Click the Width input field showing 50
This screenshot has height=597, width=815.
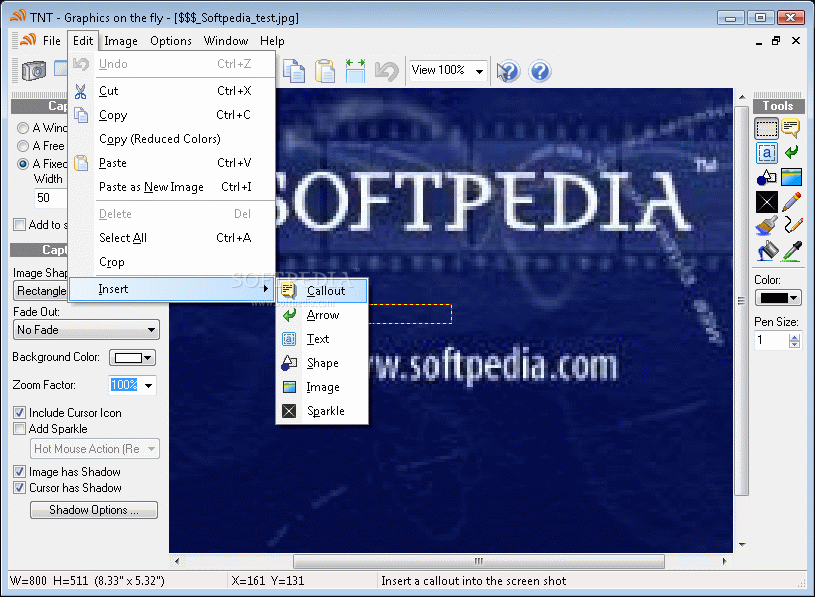50,198
